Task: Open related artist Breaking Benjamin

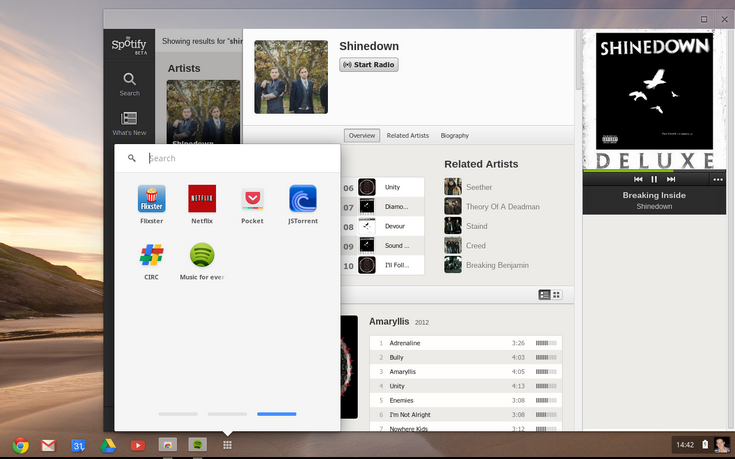Action: pyautogui.click(x=497, y=265)
